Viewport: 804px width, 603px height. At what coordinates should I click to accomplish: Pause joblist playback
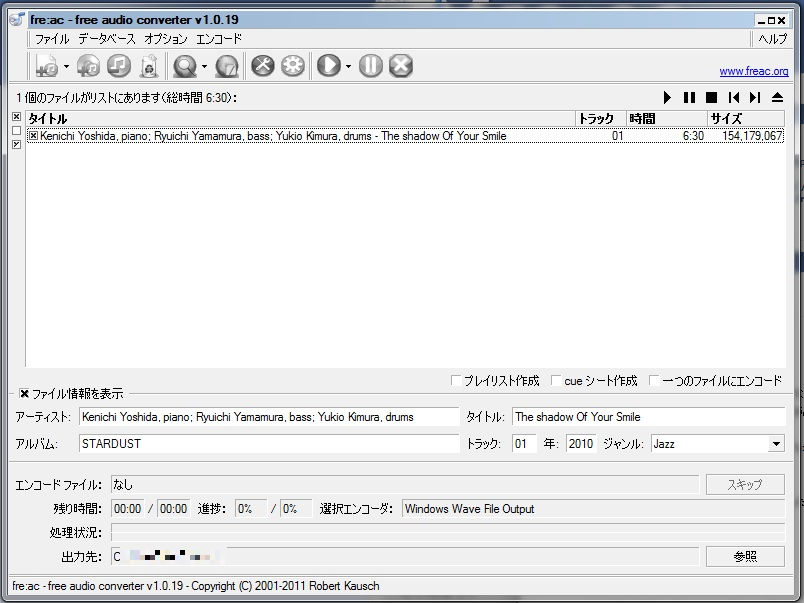pyautogui.click(x=689, y=97)
